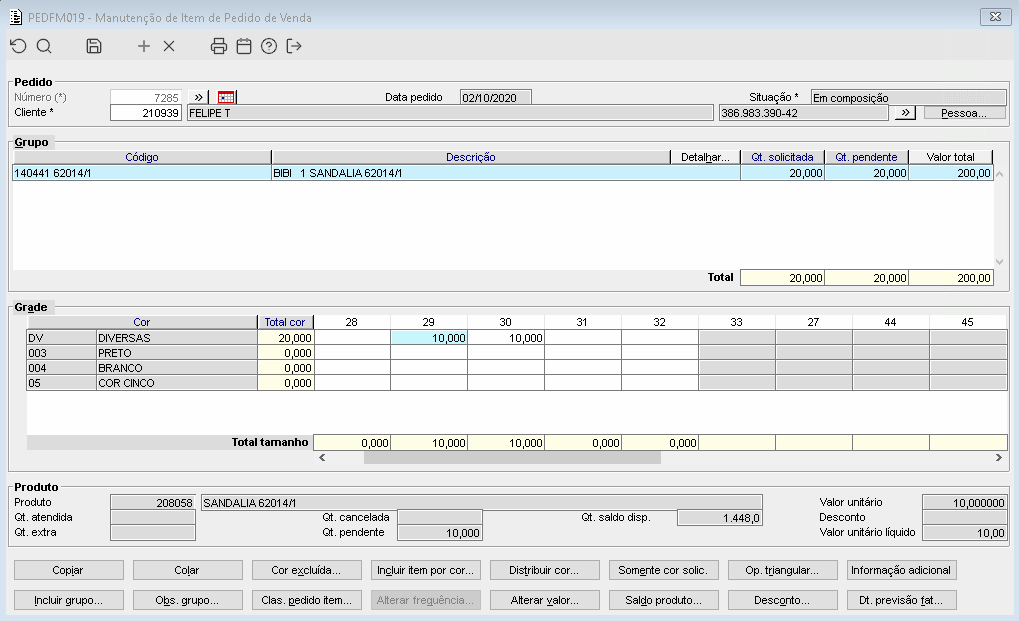This screenshot has height=621, width=1019.
Task: Open Op. triangular... dialog
Action: pos(782,570)
